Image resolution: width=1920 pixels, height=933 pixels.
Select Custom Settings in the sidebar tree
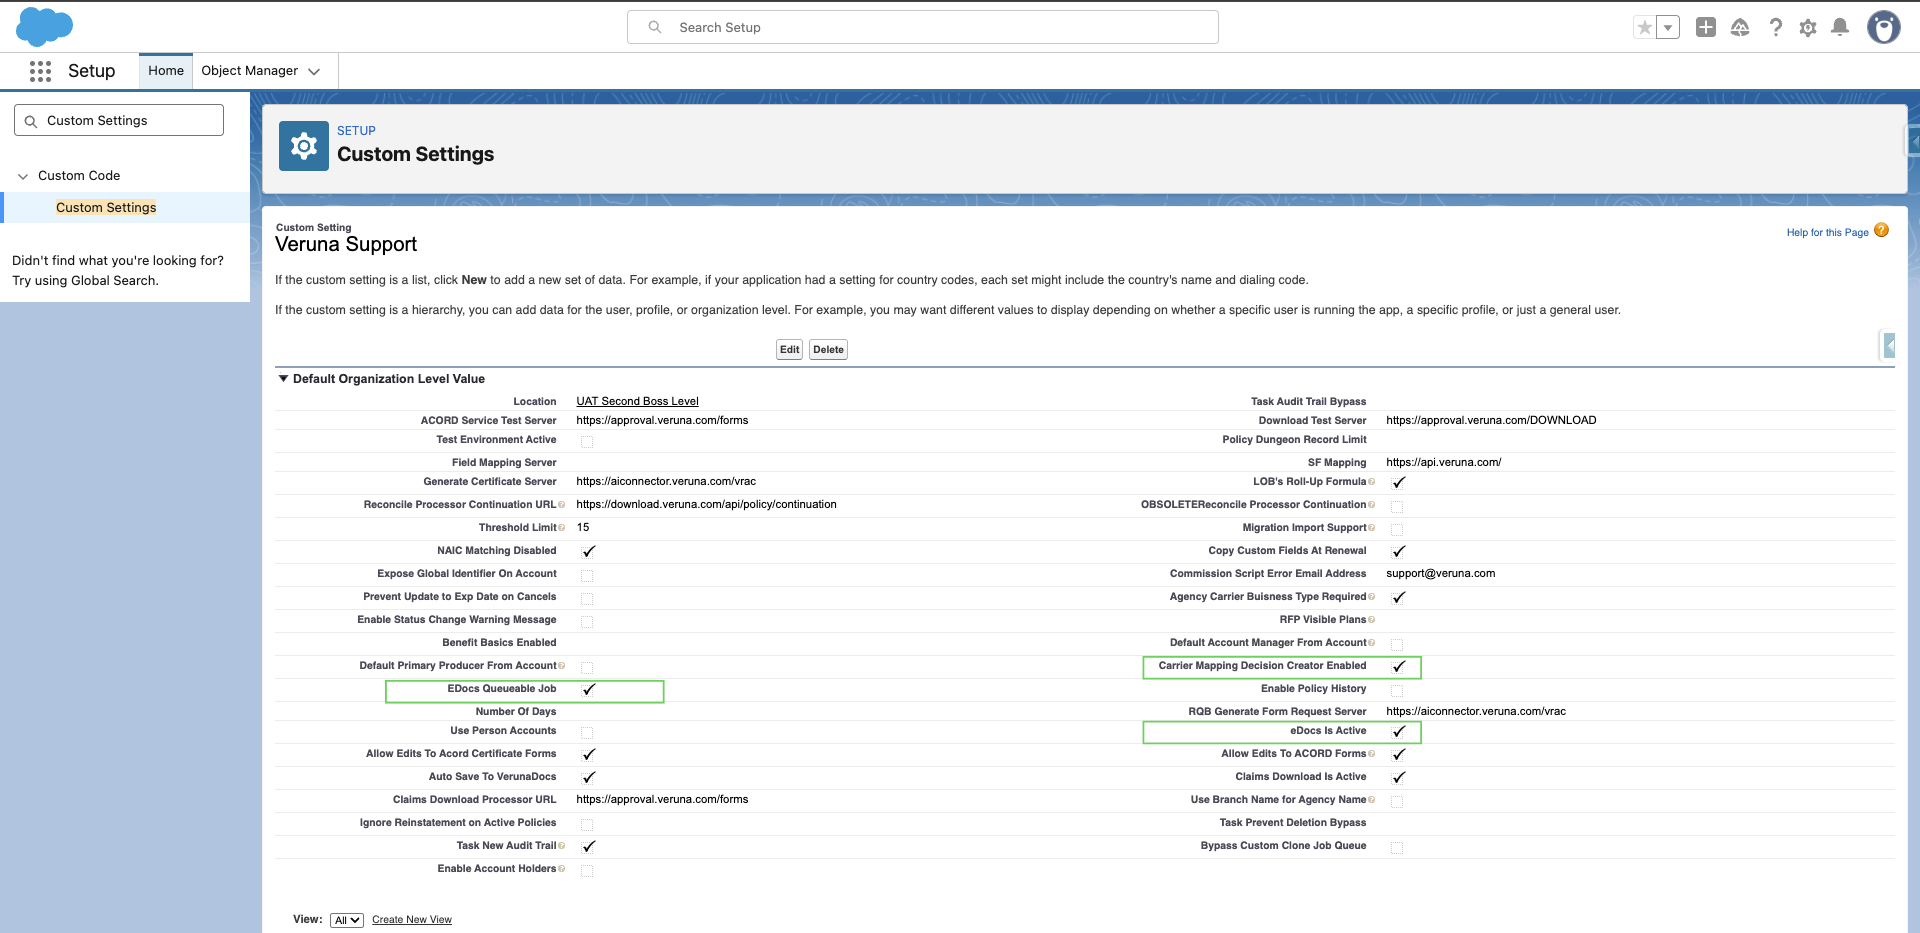coord(106,208)
